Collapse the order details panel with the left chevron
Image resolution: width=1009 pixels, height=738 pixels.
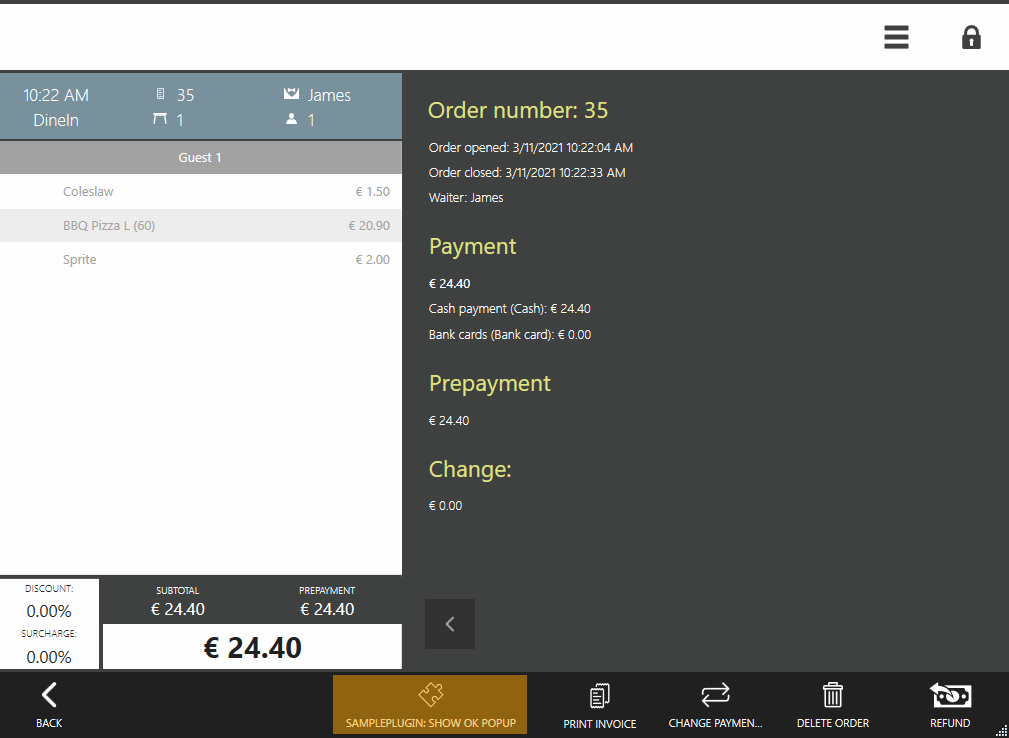click(x=449, y=623)
